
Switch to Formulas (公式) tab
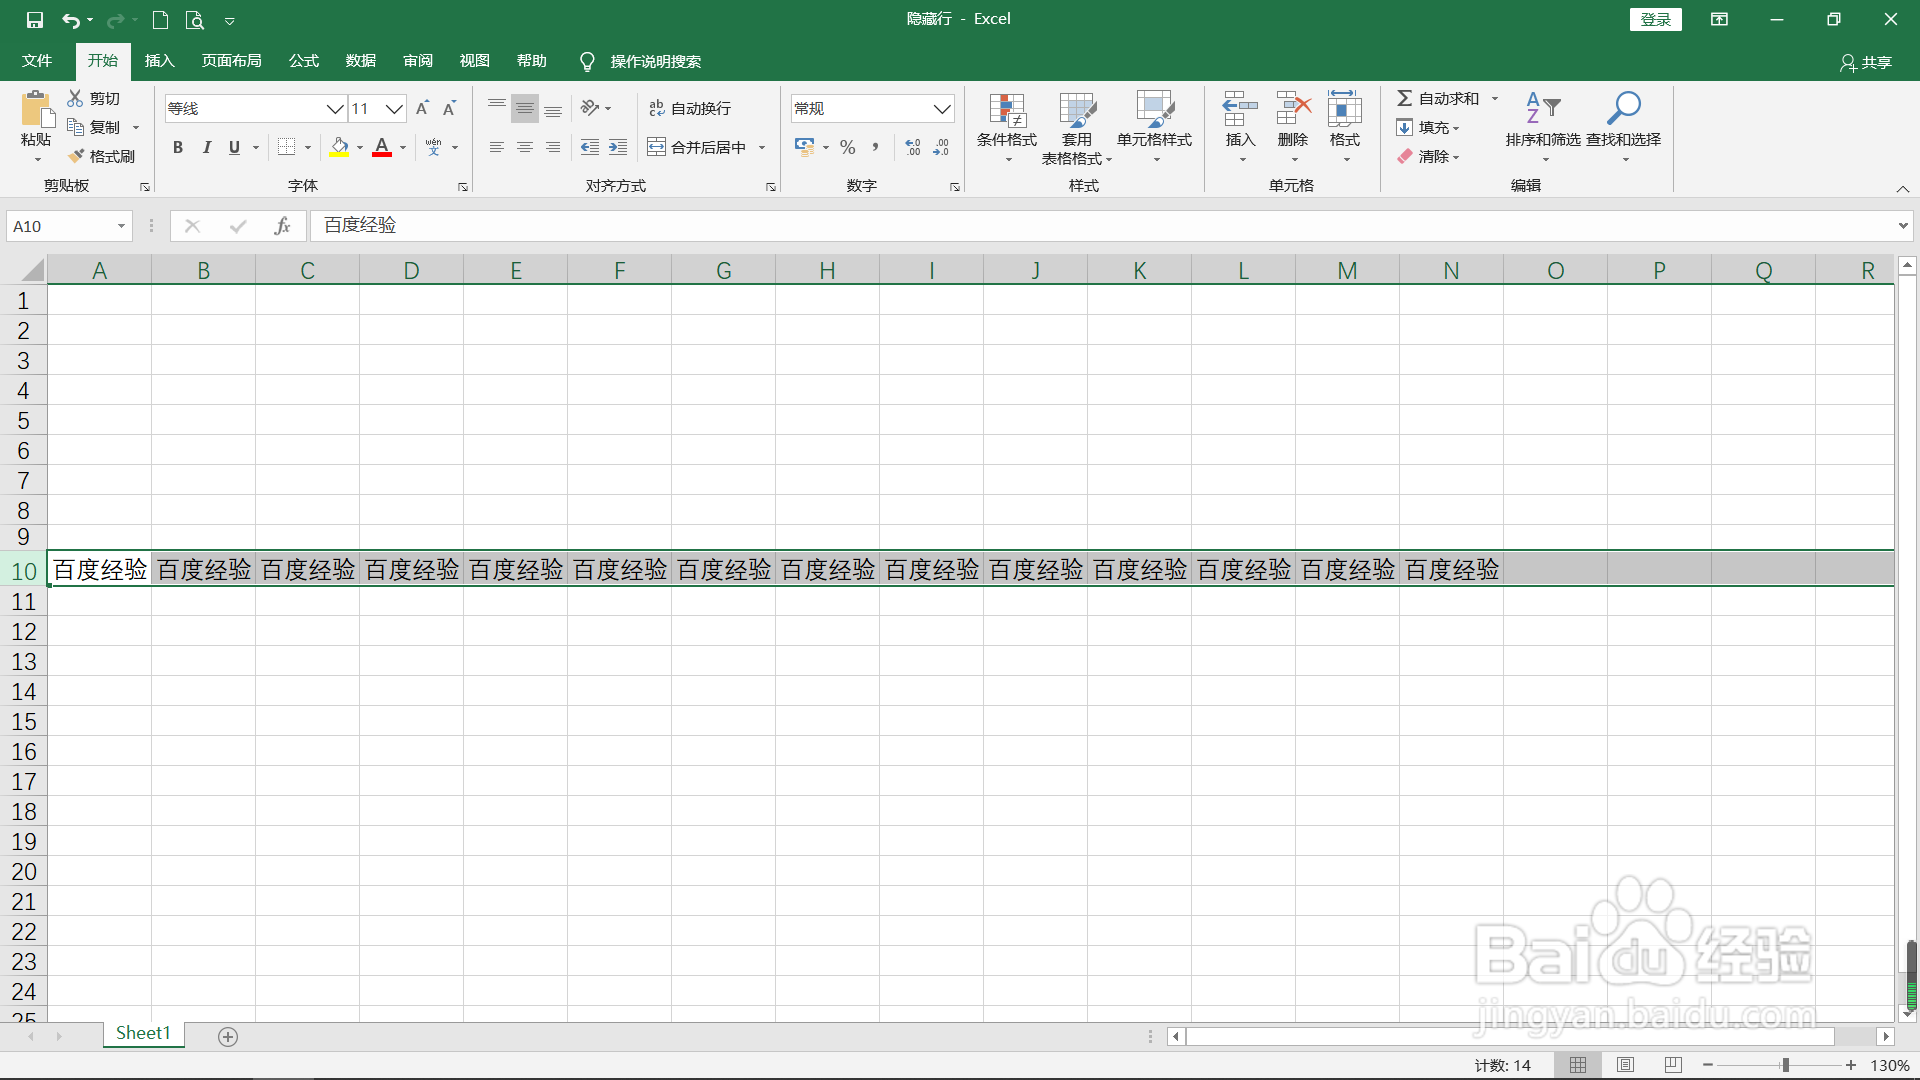(304, 61)
